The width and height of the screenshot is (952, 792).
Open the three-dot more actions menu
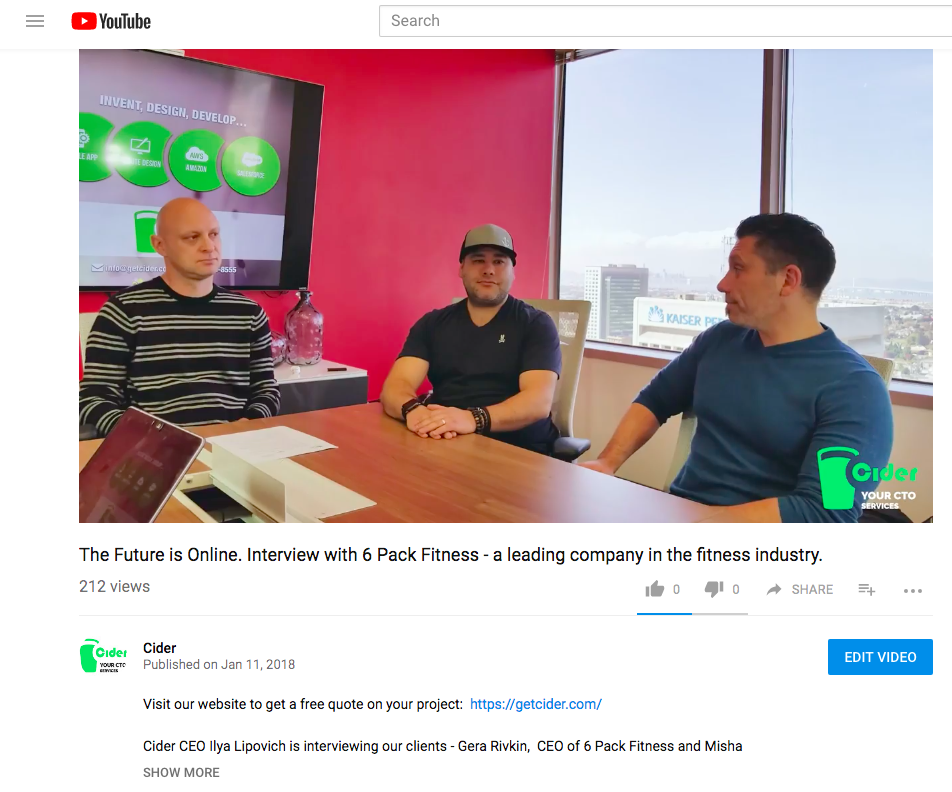913,590
